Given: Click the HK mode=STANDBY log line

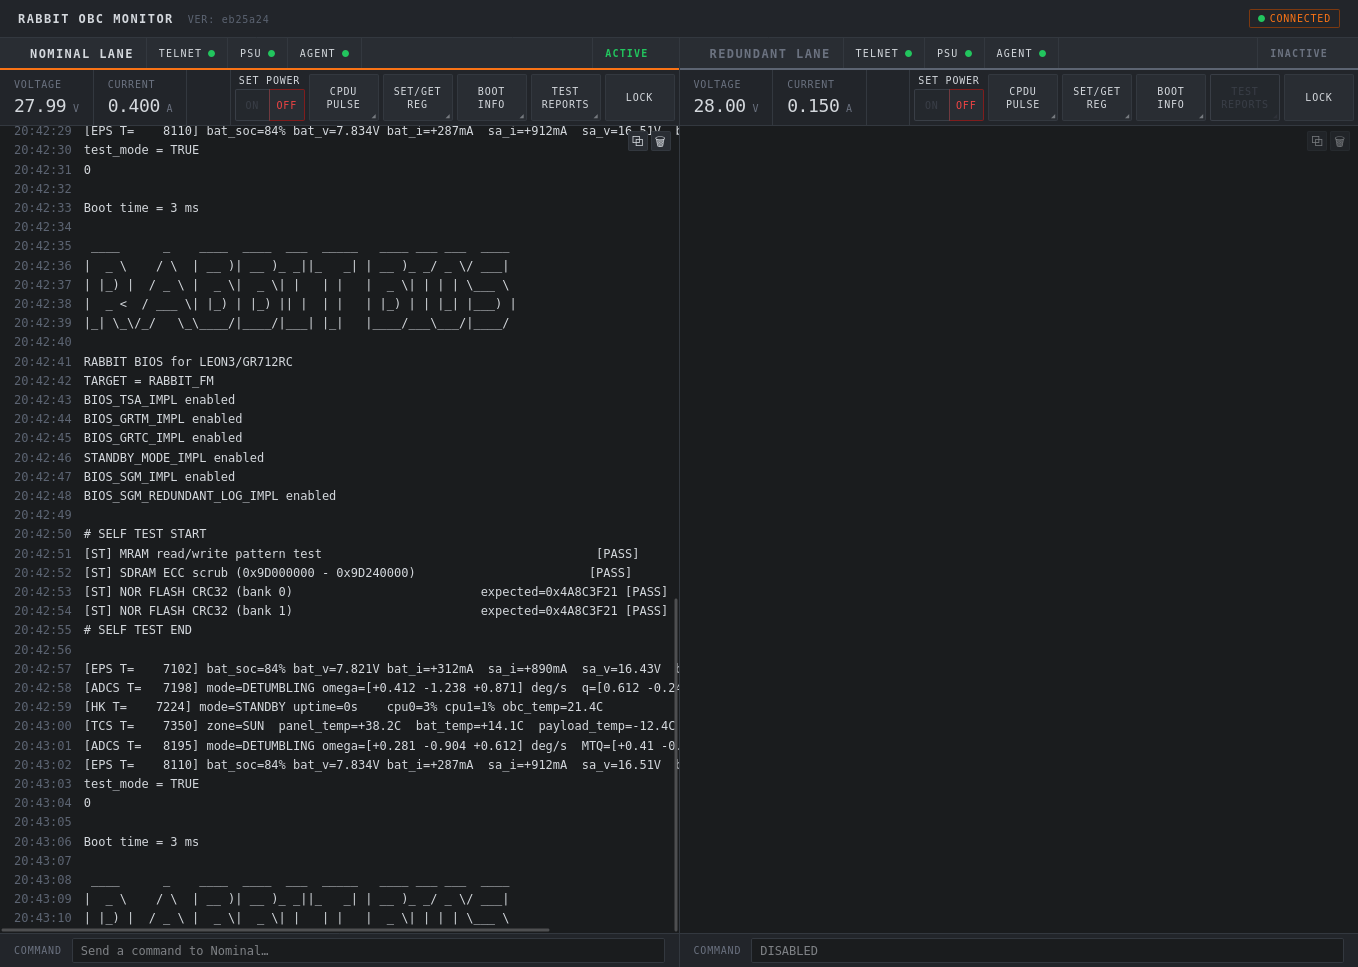Looking at the screenshot, I should coord(343,707).
